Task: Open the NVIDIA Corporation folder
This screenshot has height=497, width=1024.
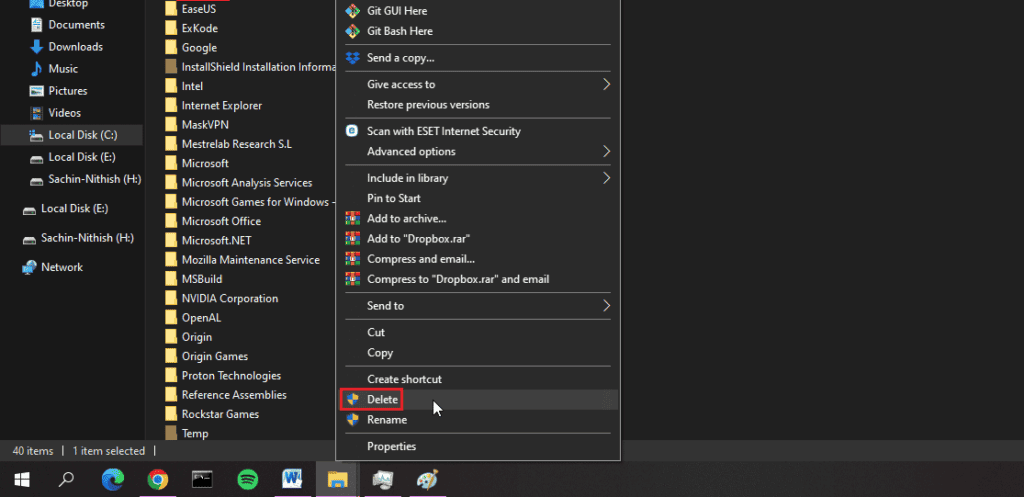Action: coord(229,298)
